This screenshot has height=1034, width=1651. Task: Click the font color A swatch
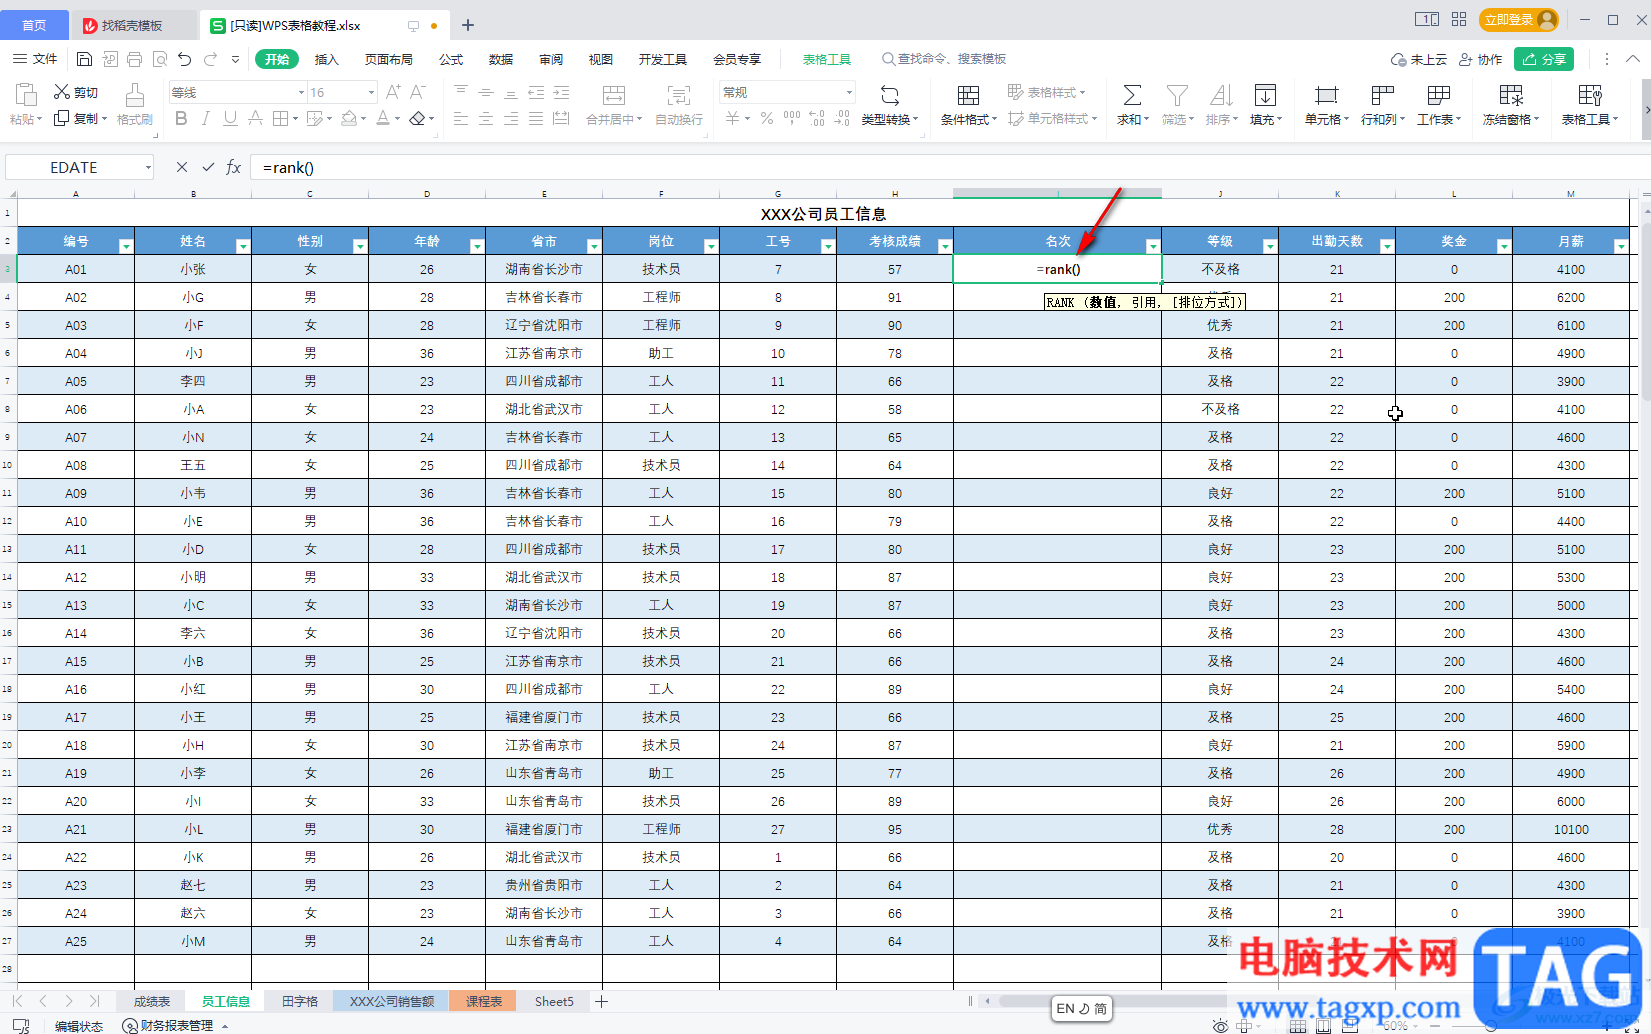pyautogui.click(x=383, y=118)
